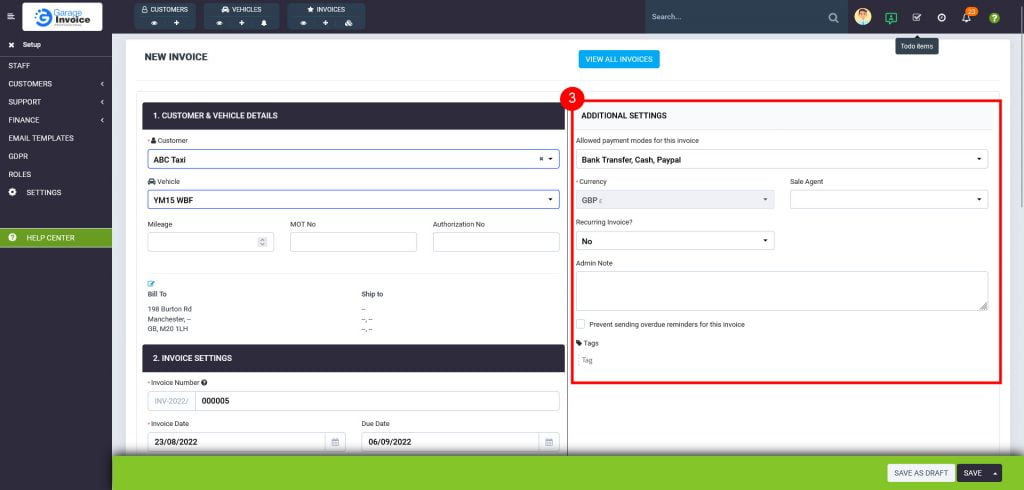Open the Todo items checkbox icon
Viewport: 1024px width, 490px height.
tap(916, 18)
